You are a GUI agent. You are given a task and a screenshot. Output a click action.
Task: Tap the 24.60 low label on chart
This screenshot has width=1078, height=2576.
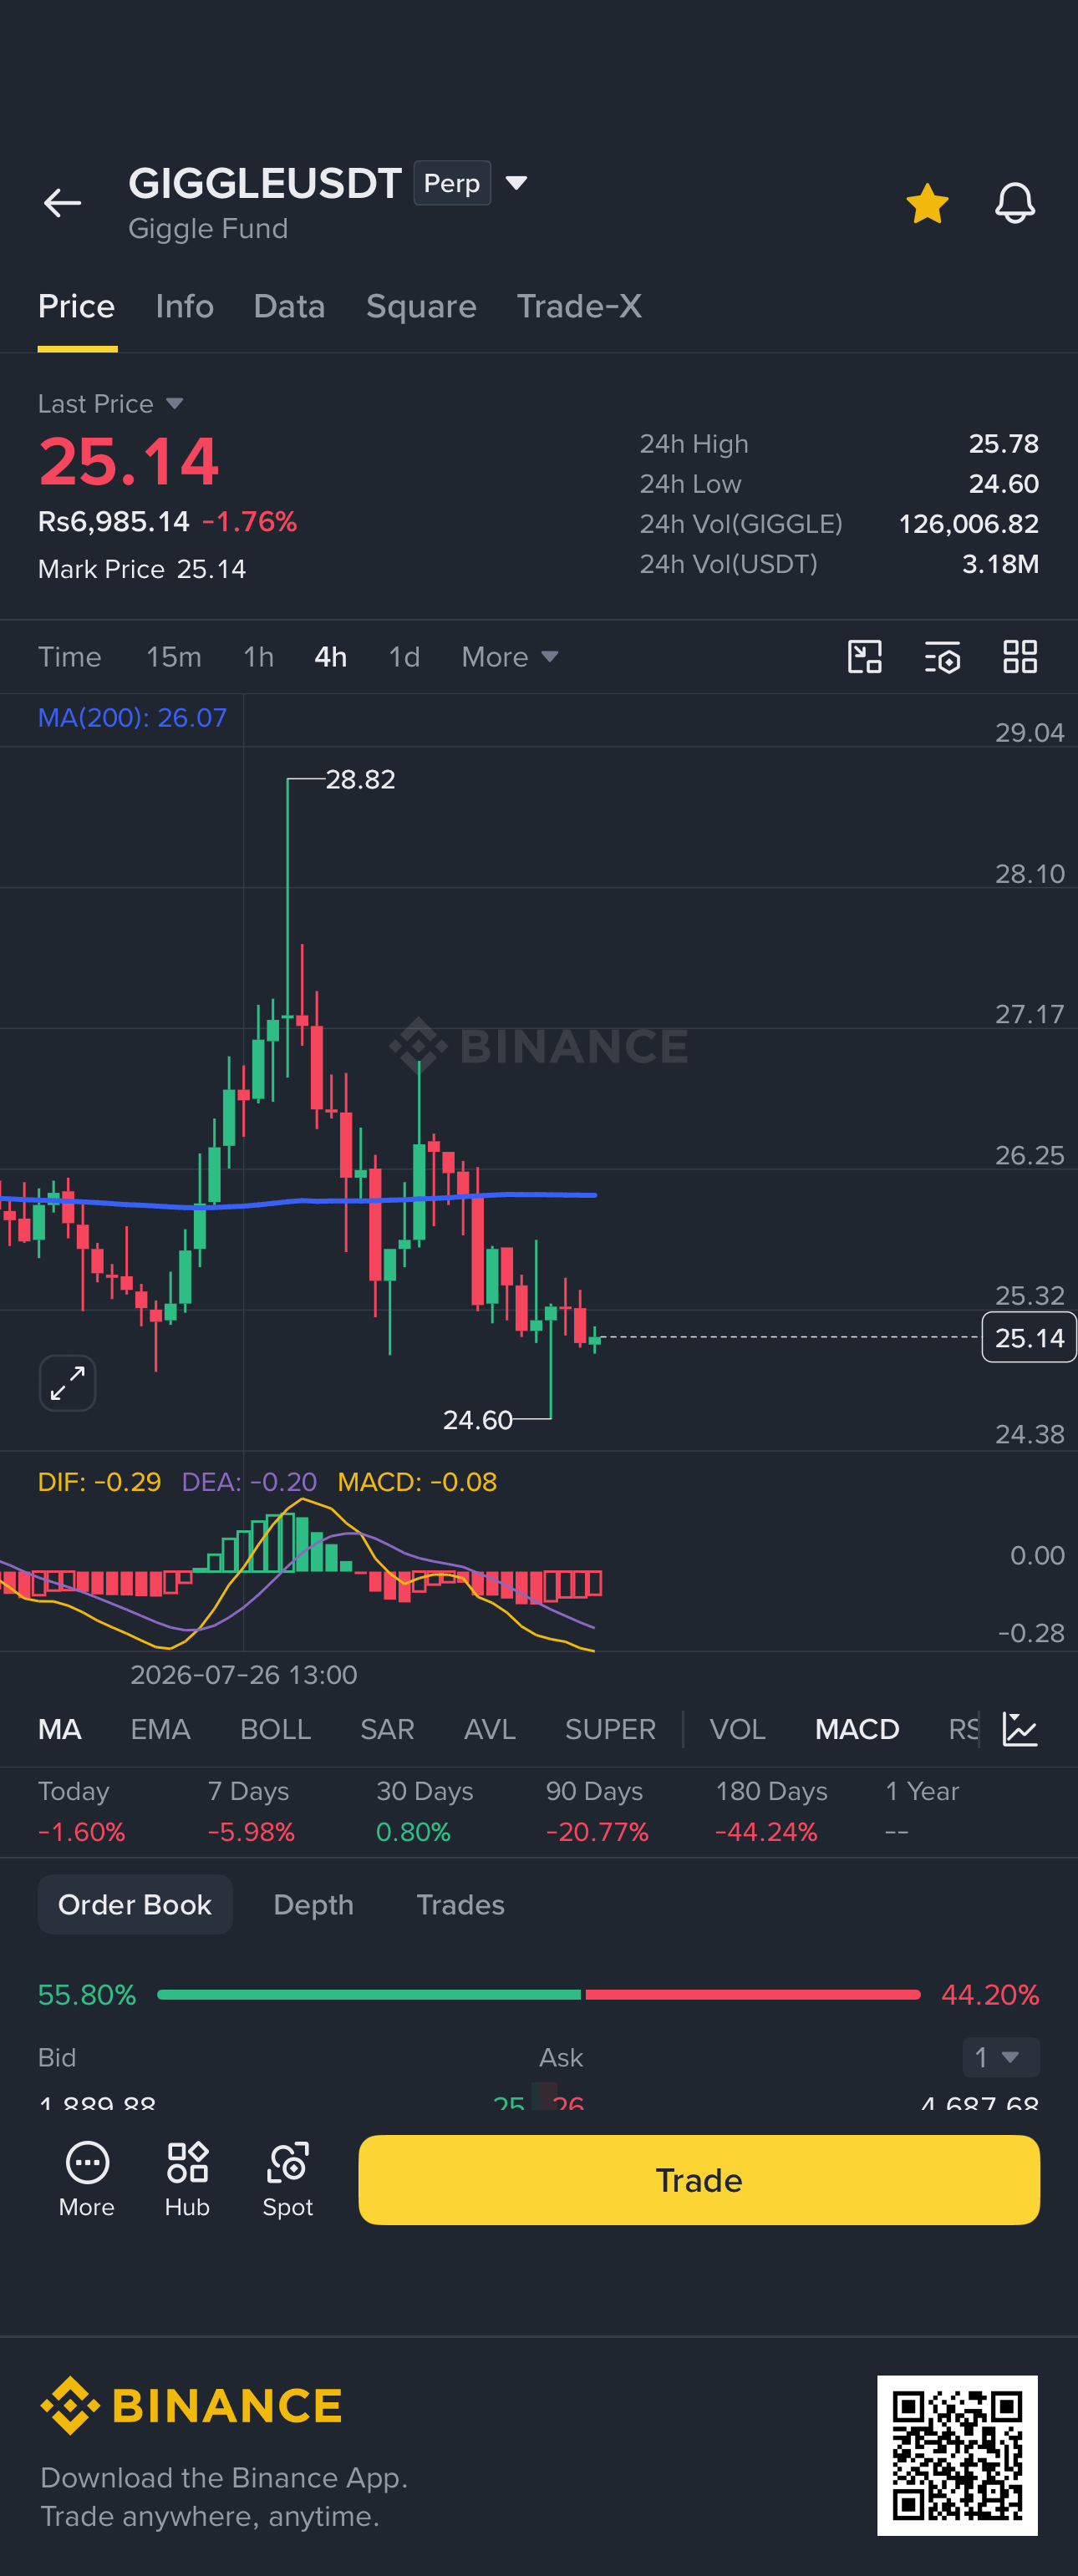(478, 1419)
